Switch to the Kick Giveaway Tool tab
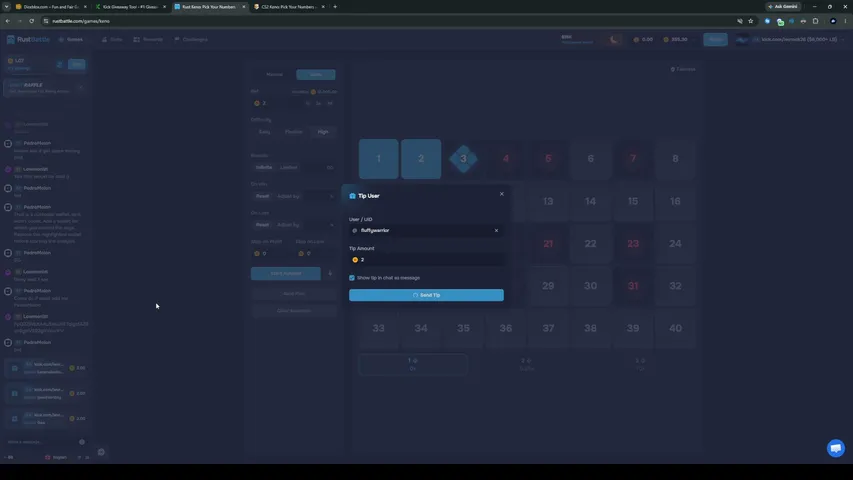853x480 pixels. [x=131, y=7]
